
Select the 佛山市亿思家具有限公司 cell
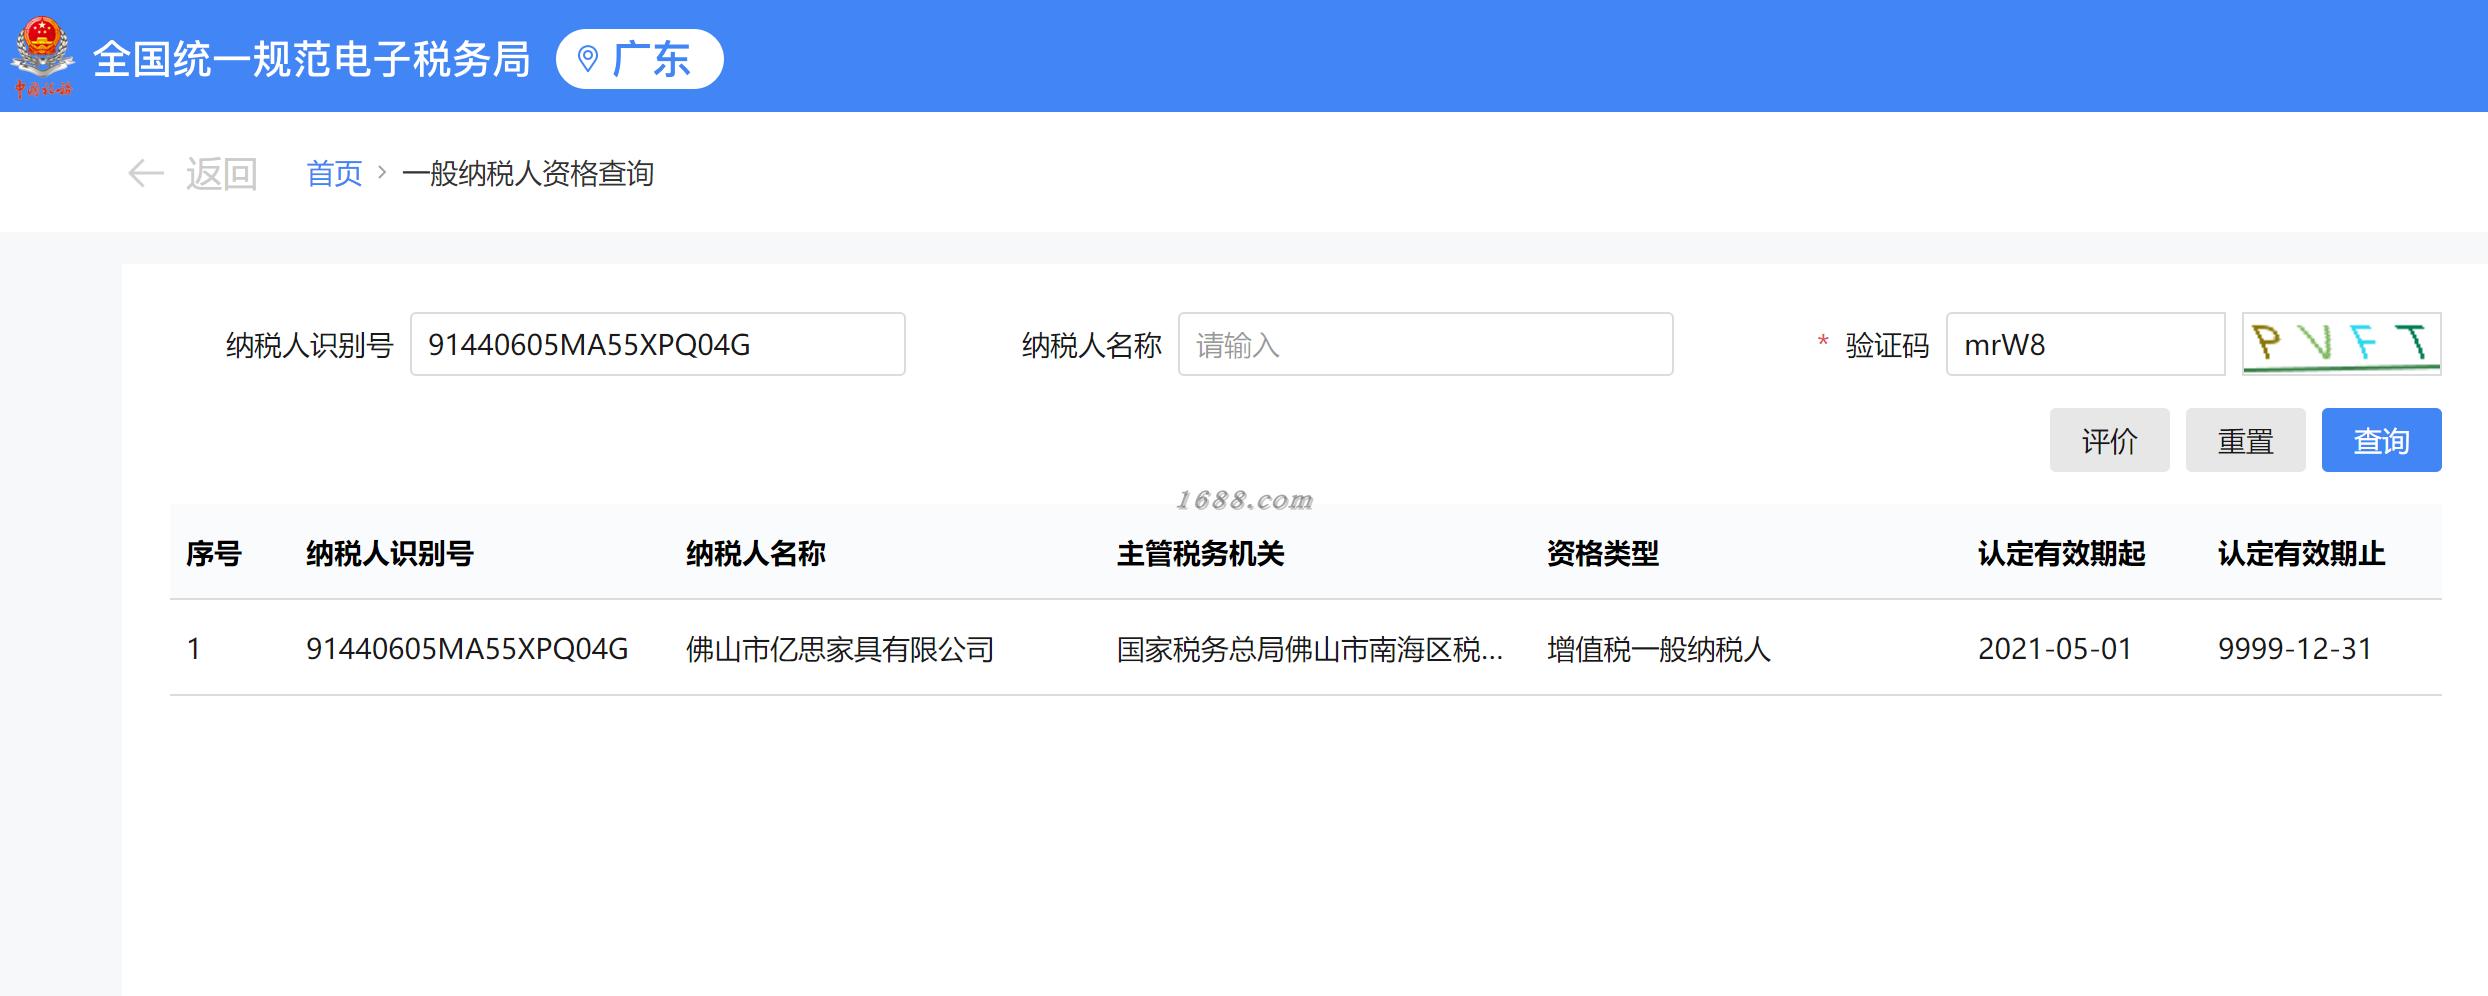840,649
